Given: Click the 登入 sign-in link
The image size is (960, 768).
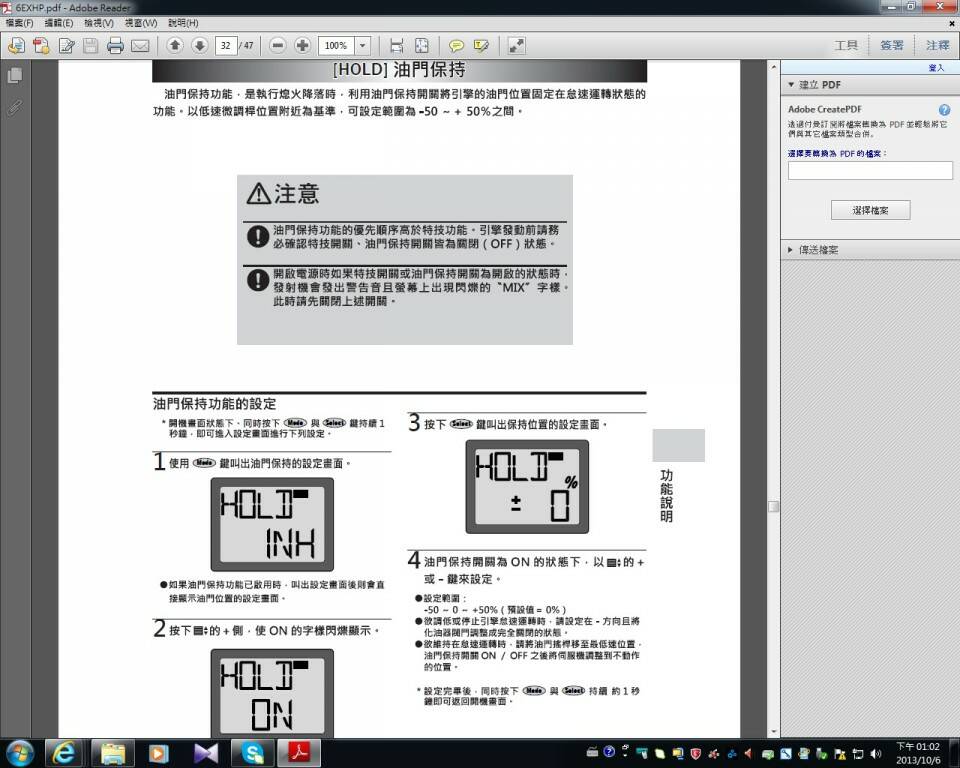Looking at the screenshot, I should (x=936, y=67).
